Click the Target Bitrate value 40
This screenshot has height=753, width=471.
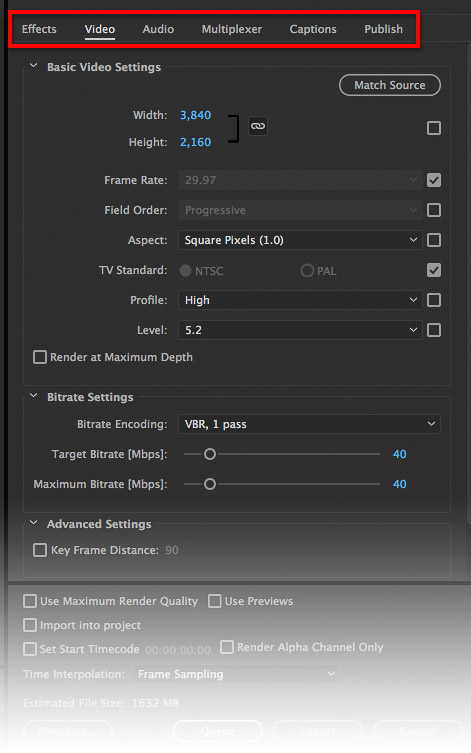(x=399, y=454)
